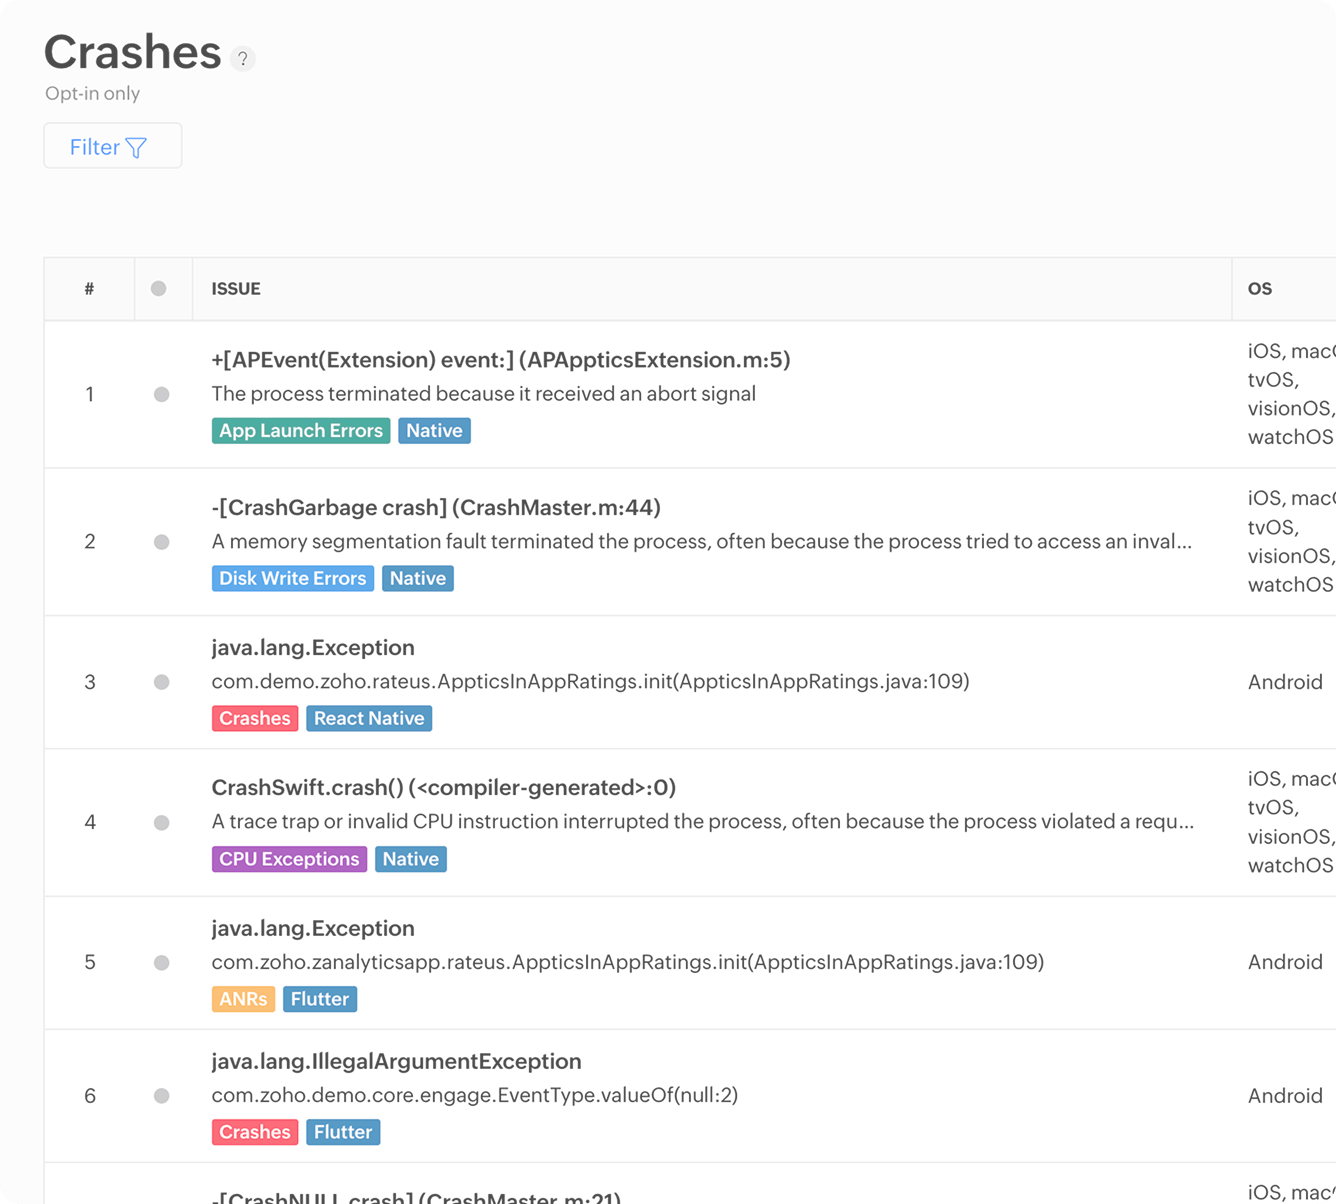Click the ANRs badge on issue 5
The width and height of the screenshot is (1336, 1204).
pos(243,998)
